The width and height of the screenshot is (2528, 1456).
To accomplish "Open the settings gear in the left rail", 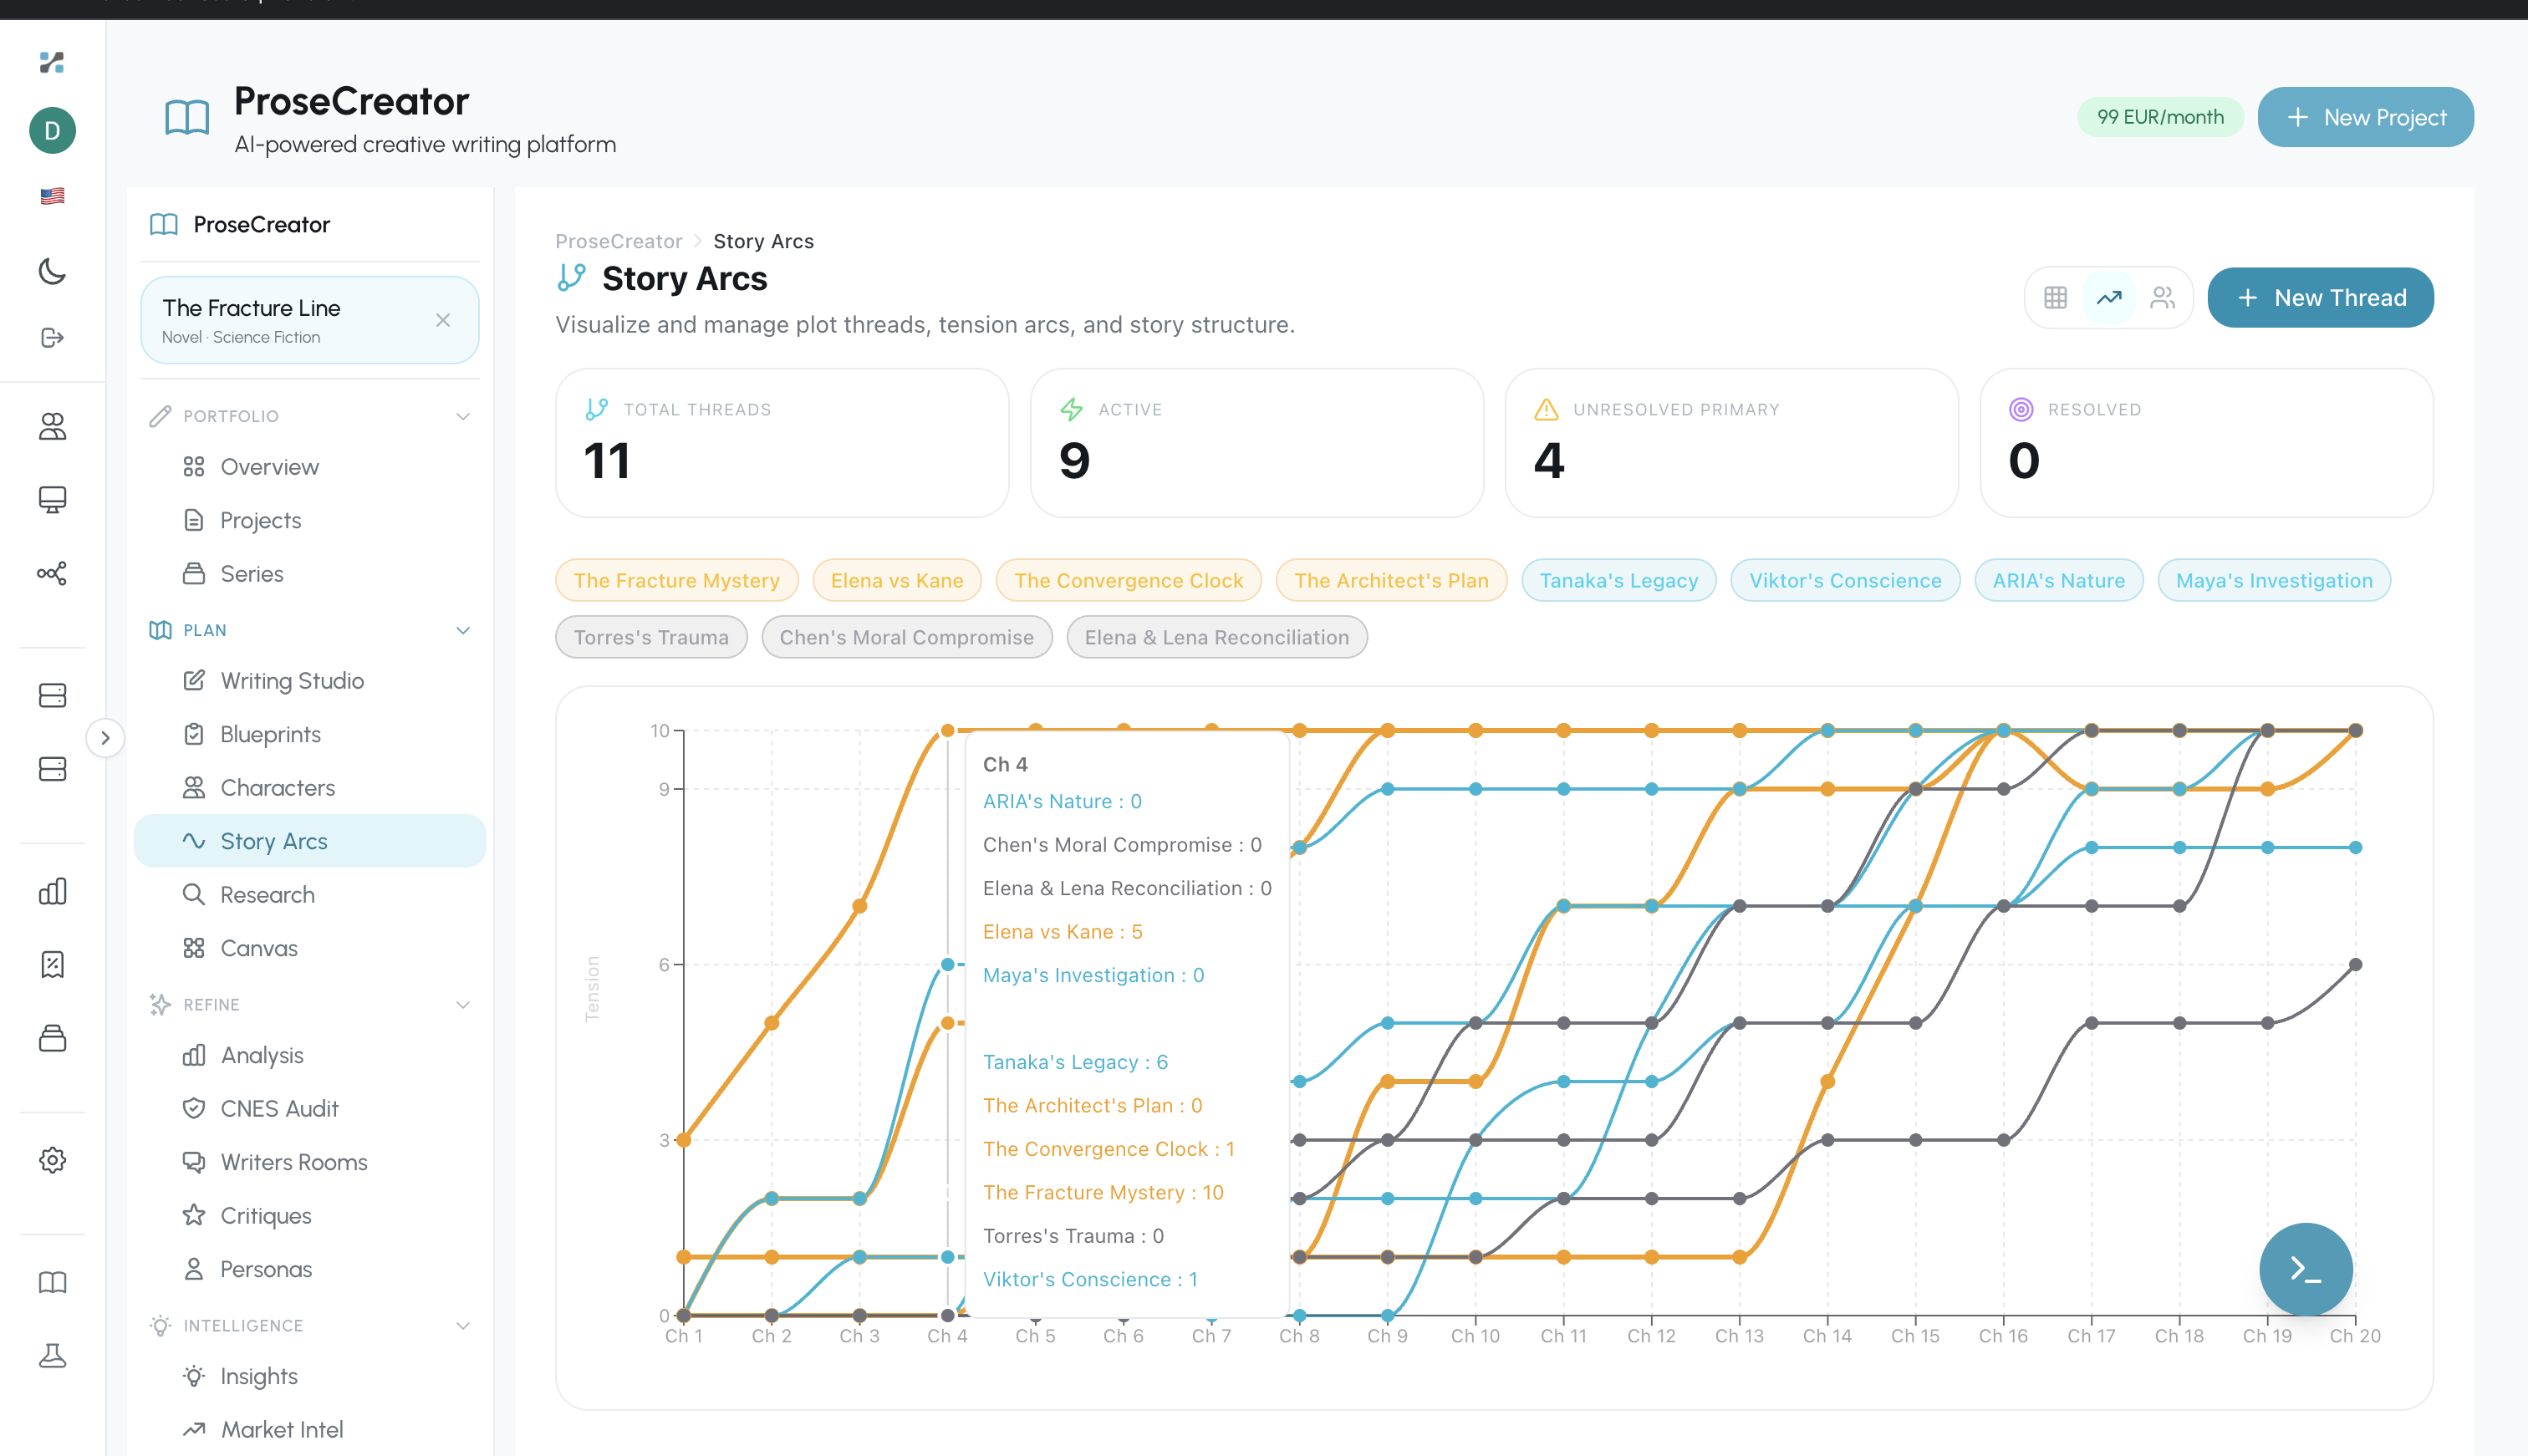I will (52, 1160).
